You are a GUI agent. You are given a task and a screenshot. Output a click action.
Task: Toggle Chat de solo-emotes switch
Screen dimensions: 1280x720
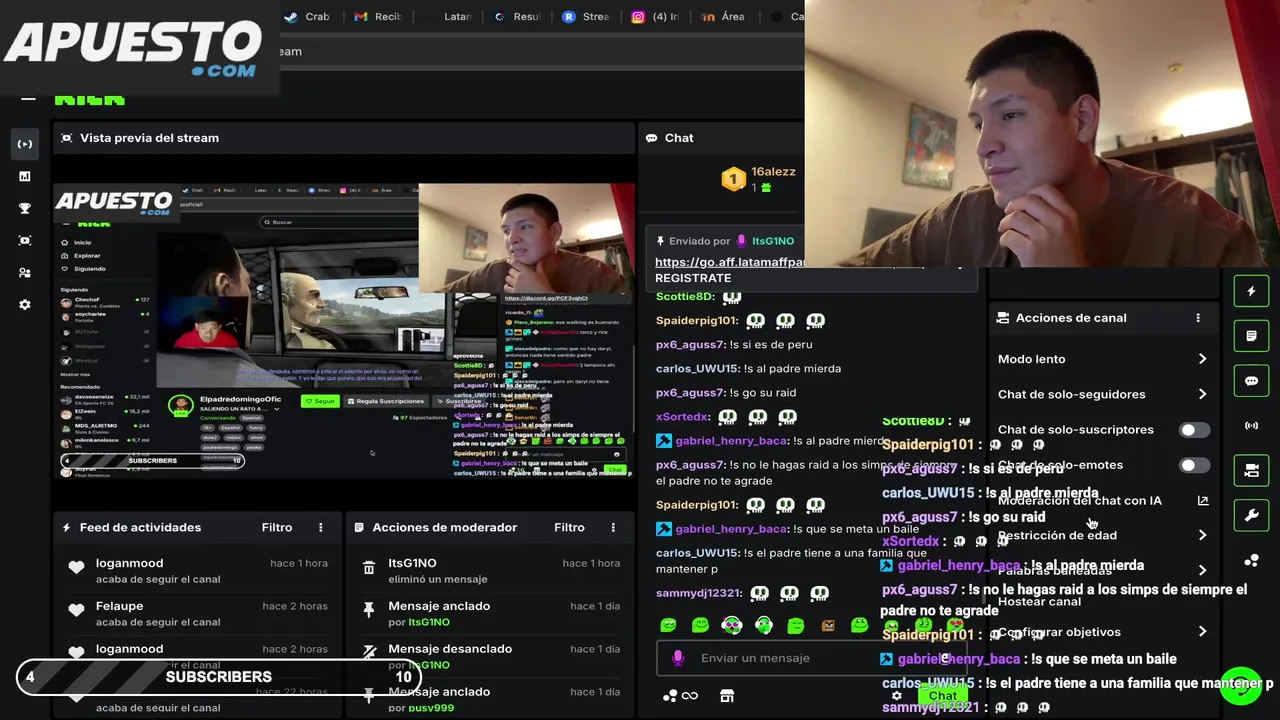click(1194, 465)
